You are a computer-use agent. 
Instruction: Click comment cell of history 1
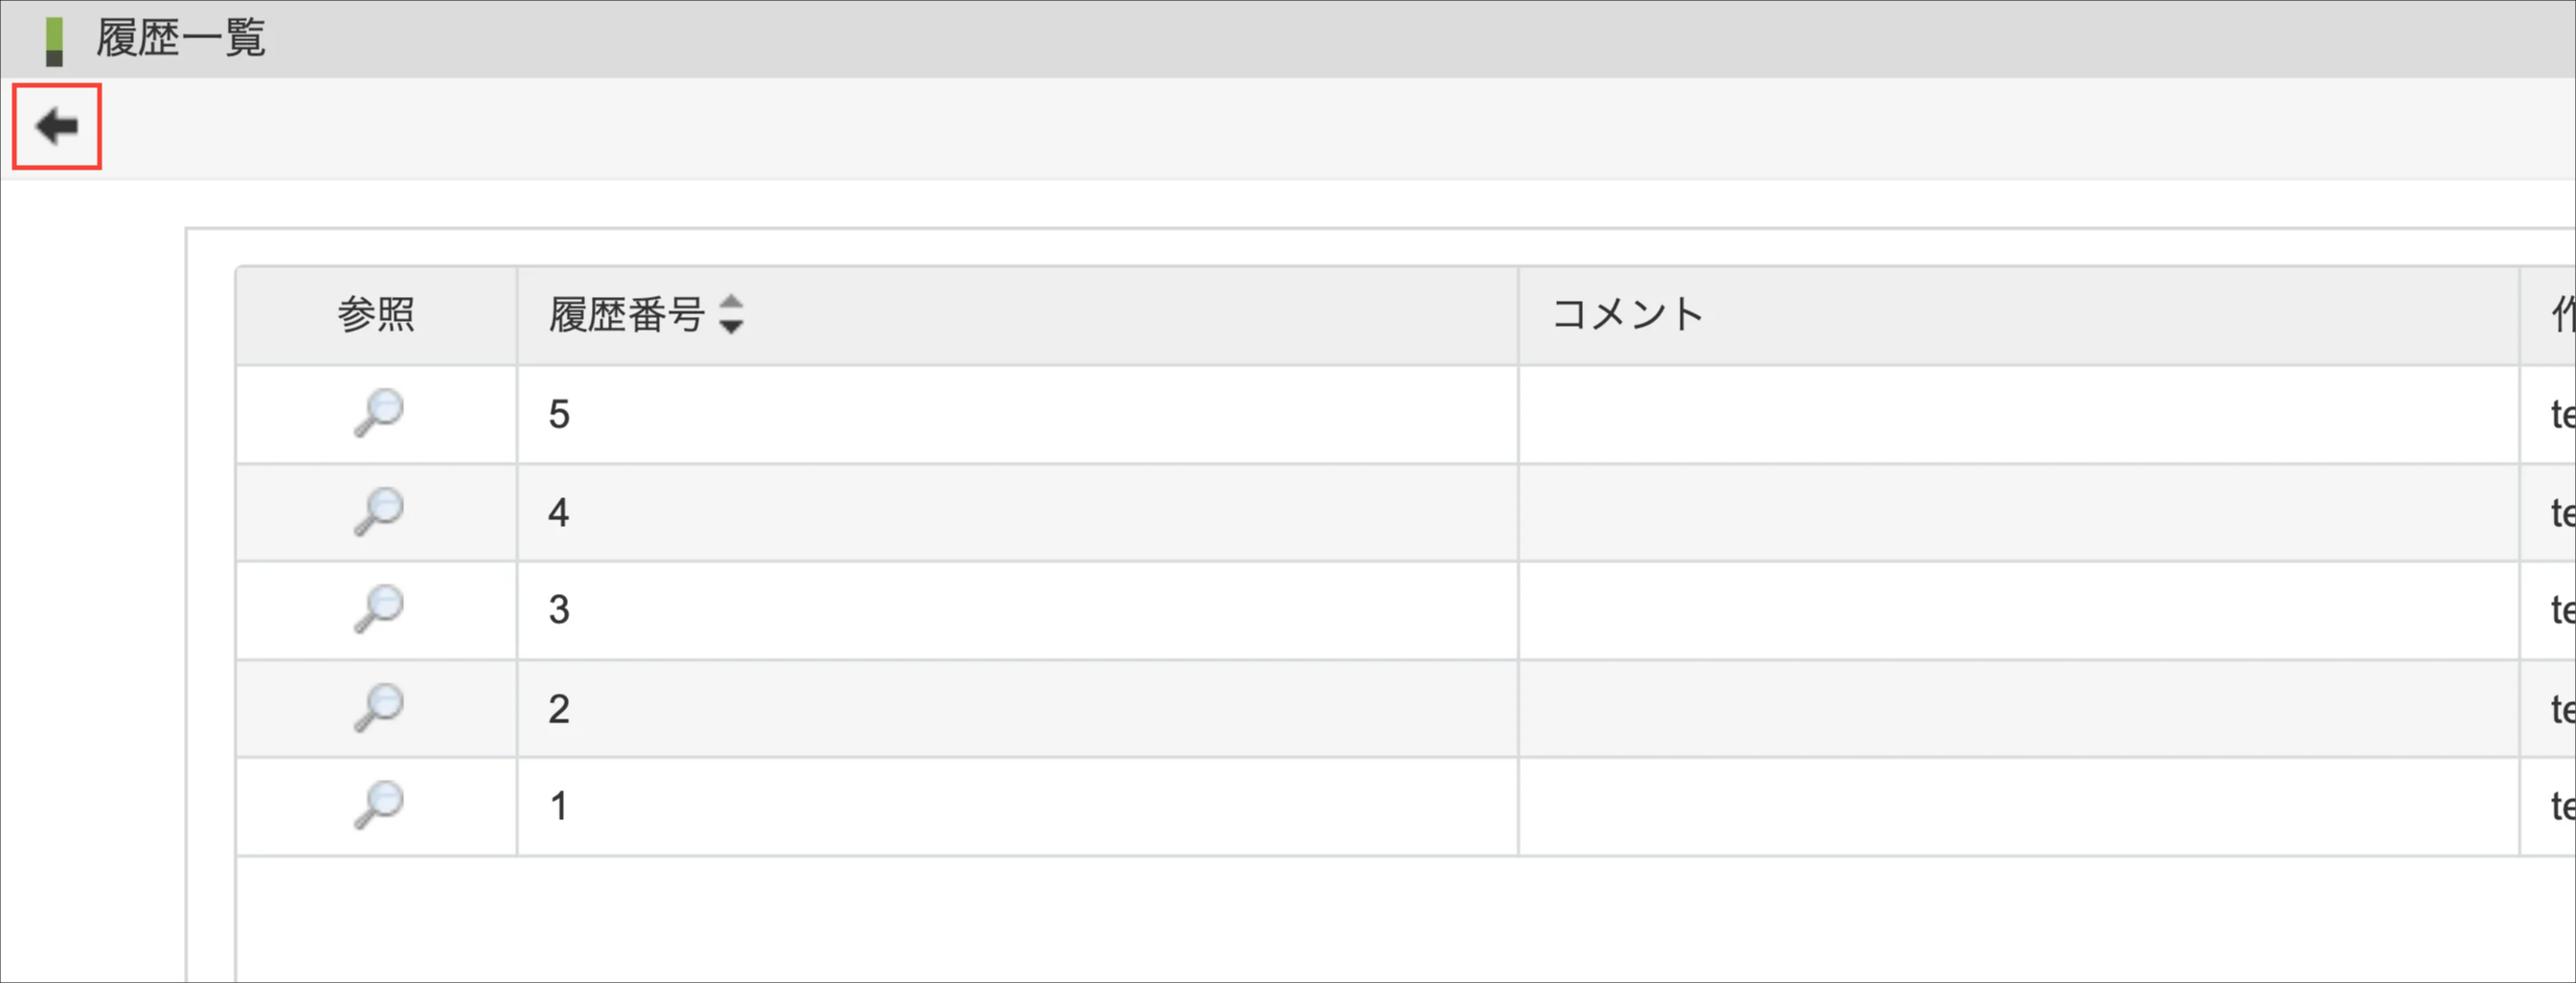coord(2017,806)
